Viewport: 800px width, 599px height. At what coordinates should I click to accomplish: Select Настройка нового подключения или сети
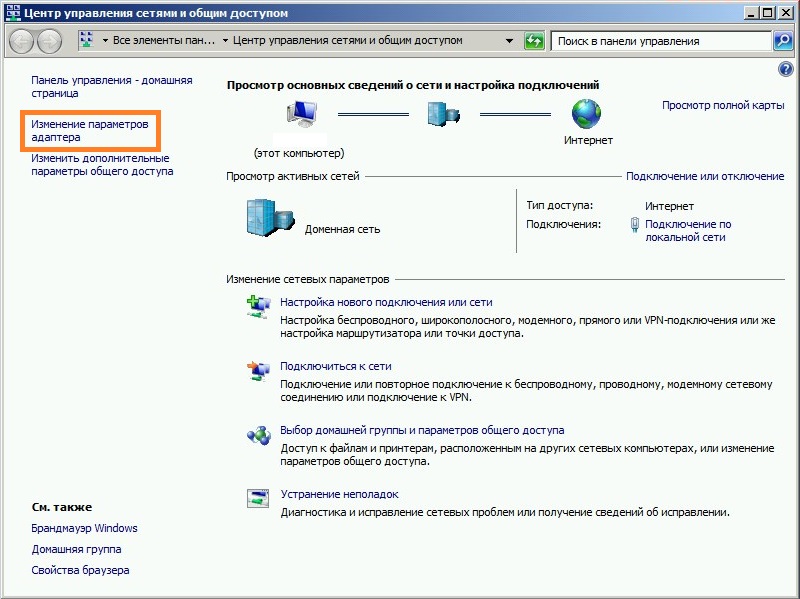(386, 302)
